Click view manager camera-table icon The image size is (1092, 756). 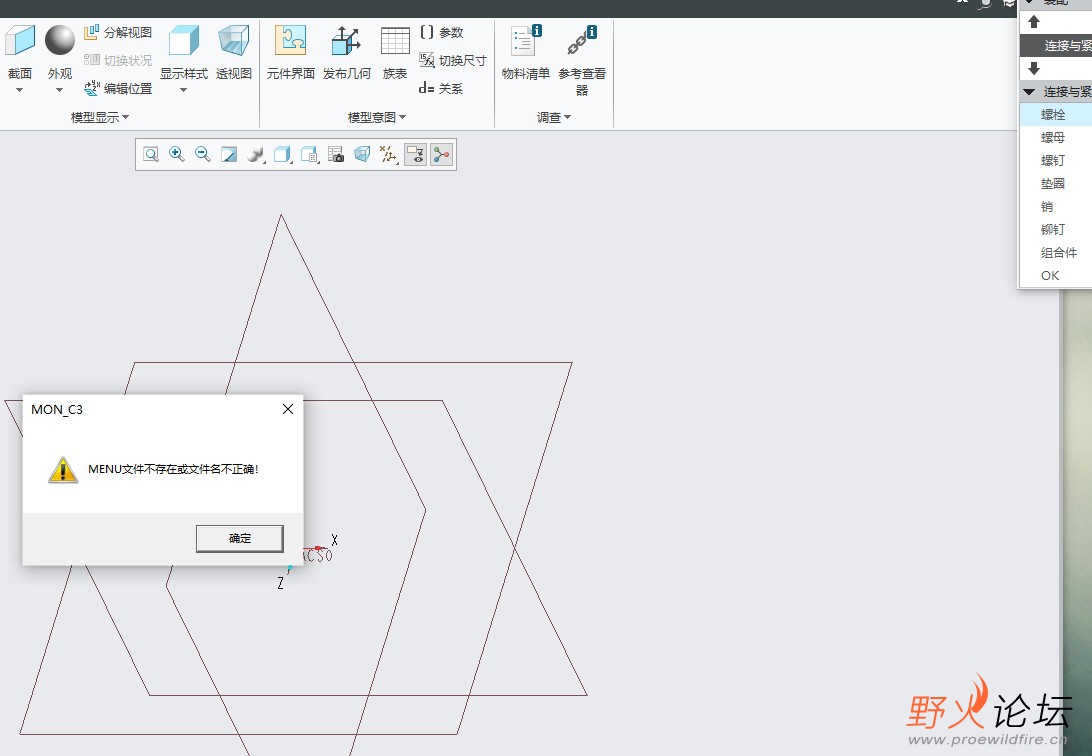tap(336, 155)
